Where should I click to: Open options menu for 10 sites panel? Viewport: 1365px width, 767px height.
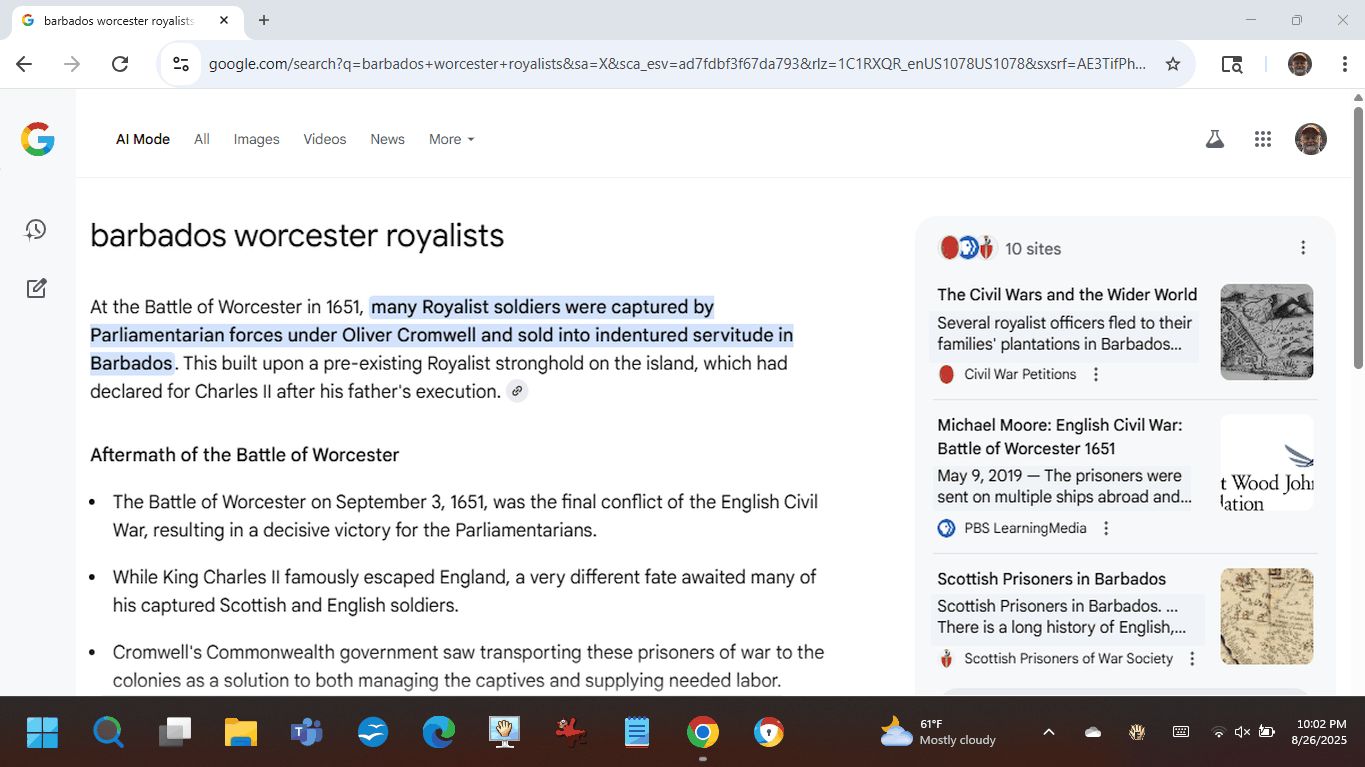[1302, 248]
